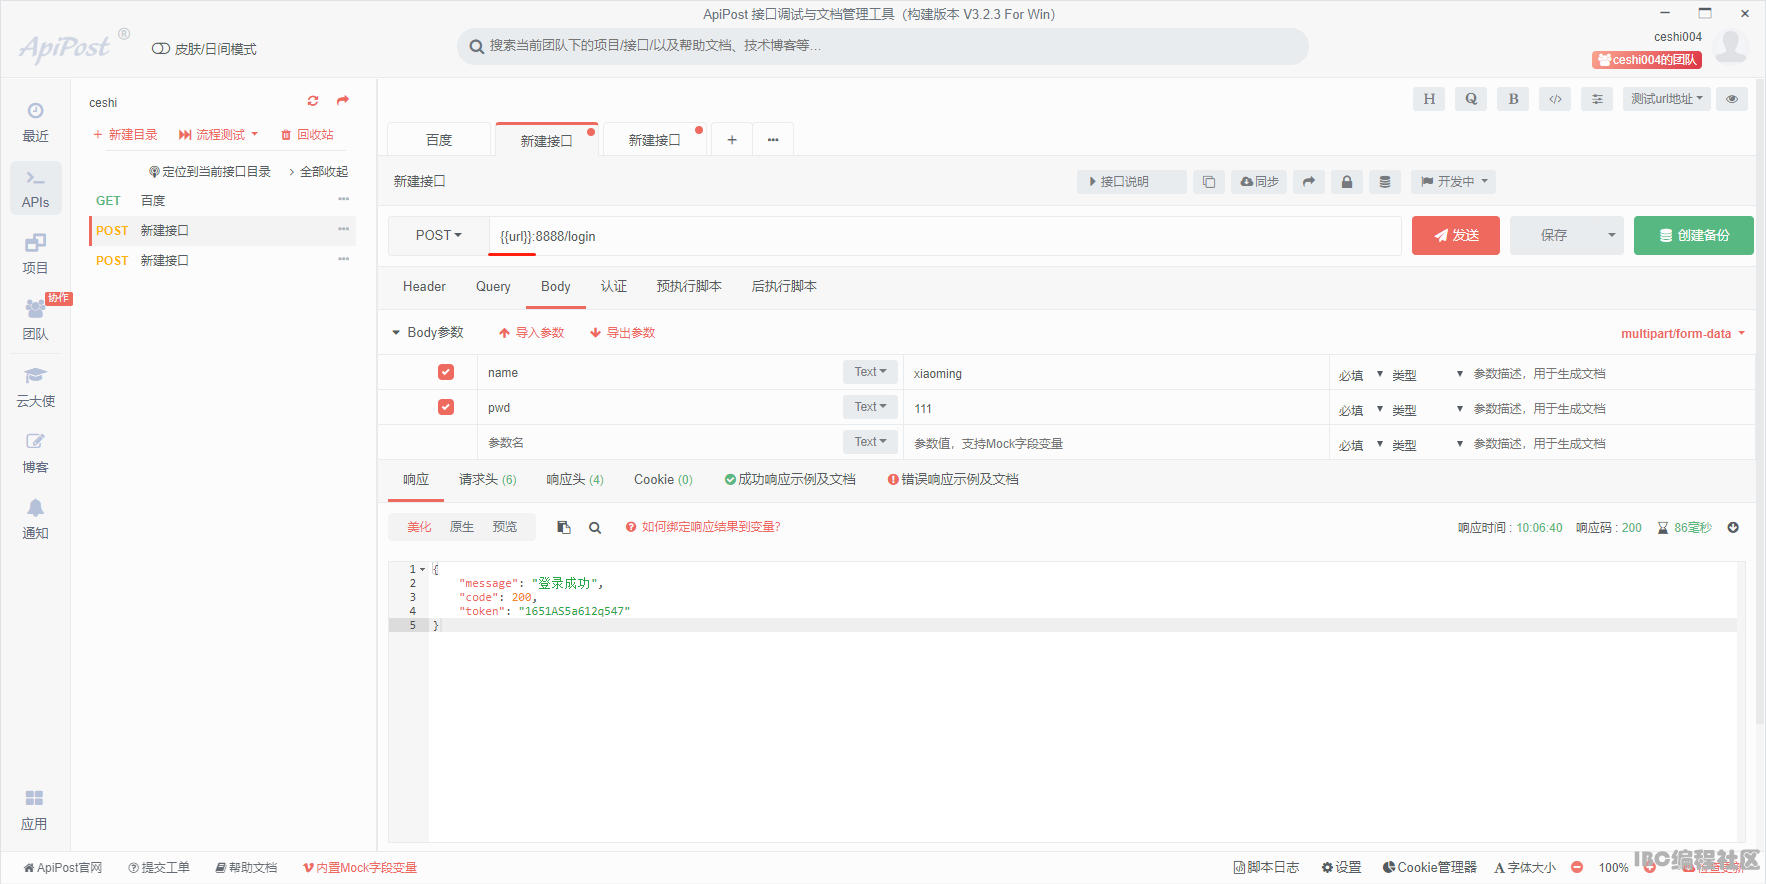This screenshot has height=884, width=1766.
Task: Search in response with magnifier icon
Action: pyautogui.click(x=595, y=527)
